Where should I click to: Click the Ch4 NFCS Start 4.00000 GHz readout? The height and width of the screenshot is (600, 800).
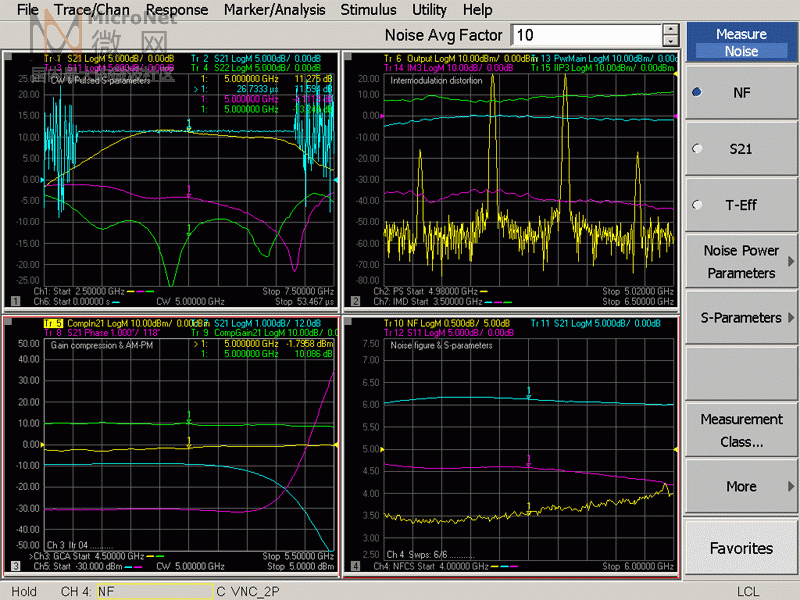(x=431, y=566)
